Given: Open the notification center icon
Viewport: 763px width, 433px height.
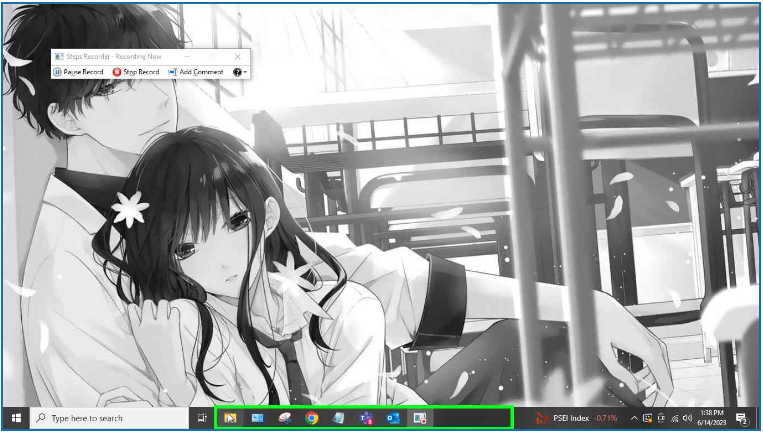Looking at the screenshot, I should [742, 418].
